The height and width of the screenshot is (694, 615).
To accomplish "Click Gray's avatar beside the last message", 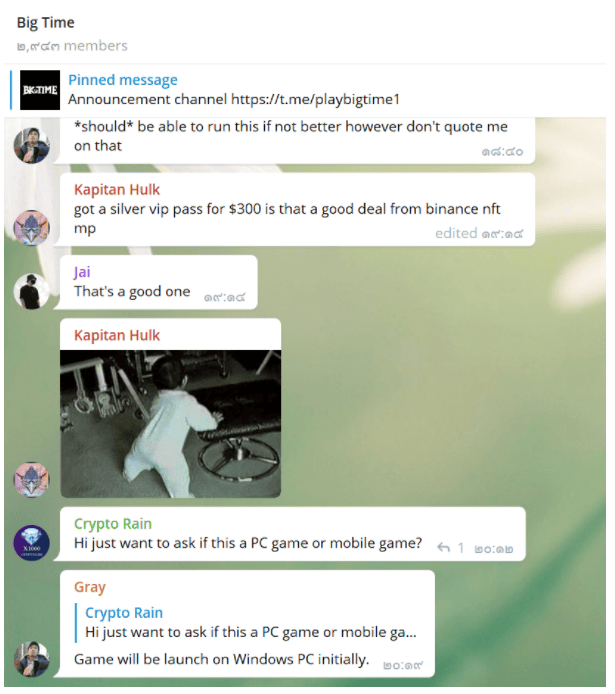I will point(31,659).
